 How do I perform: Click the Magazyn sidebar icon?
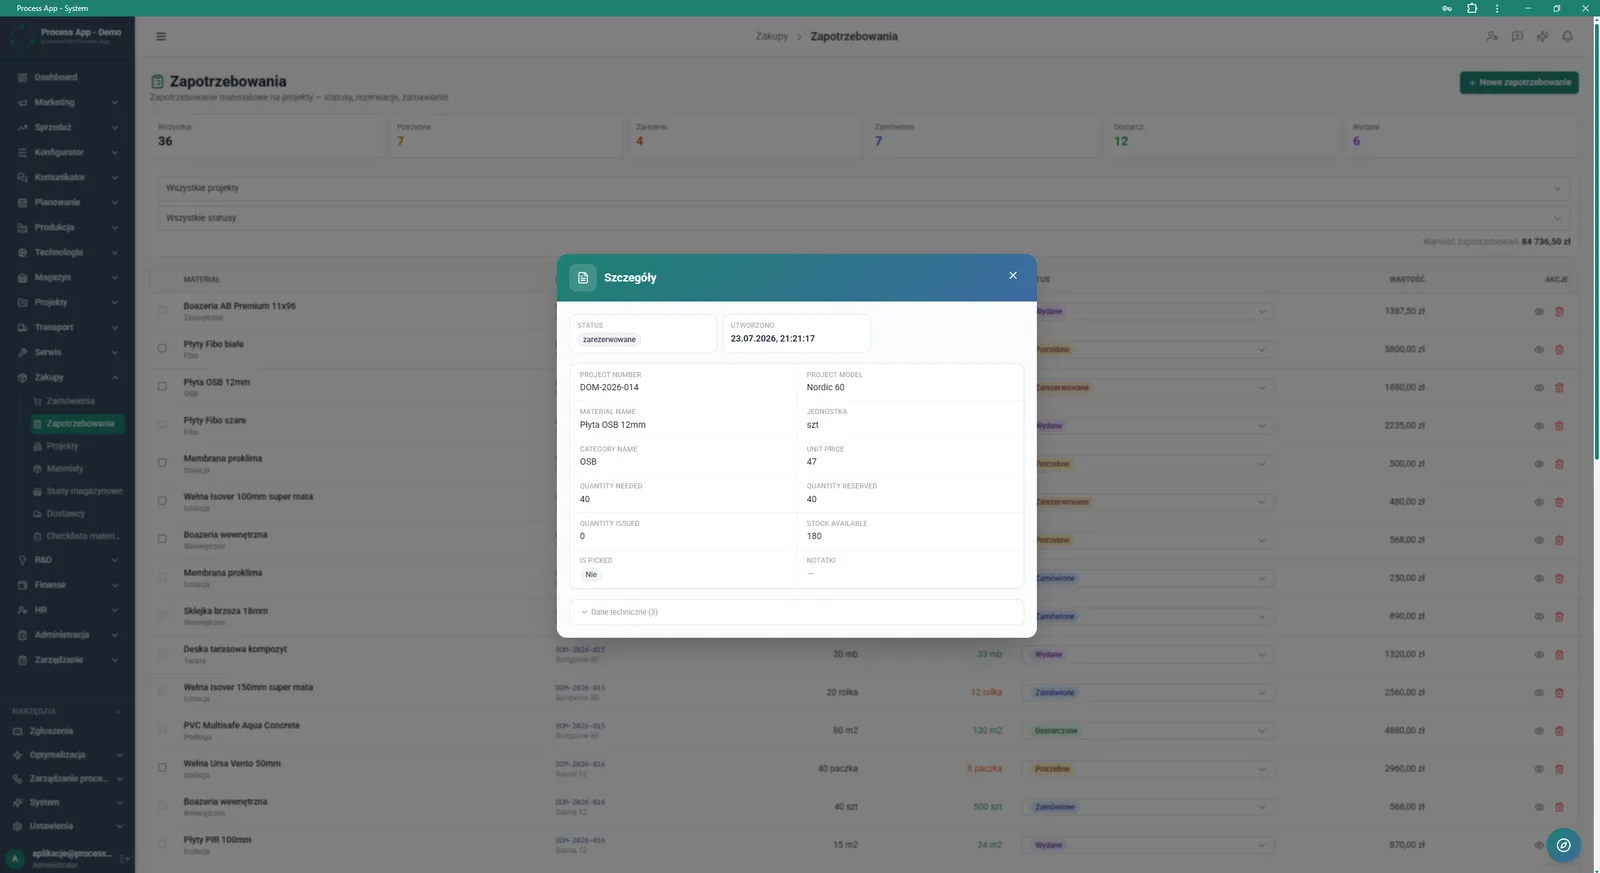[x=22, y=277]
